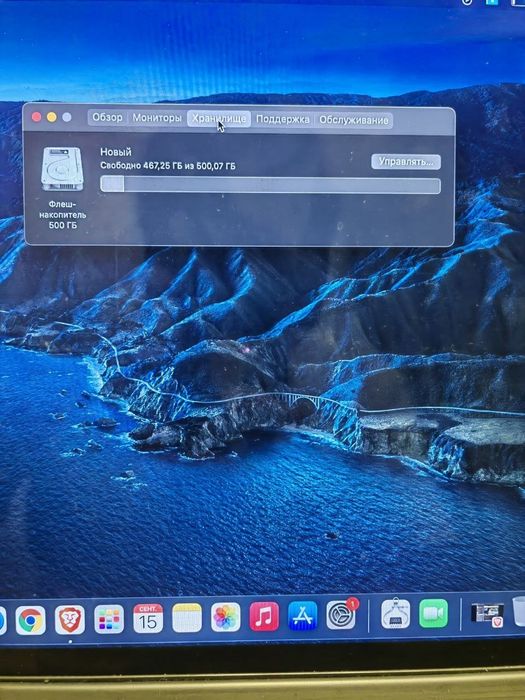
Task: Open the Photos app in the Dock
Action: tap(225, 617)
